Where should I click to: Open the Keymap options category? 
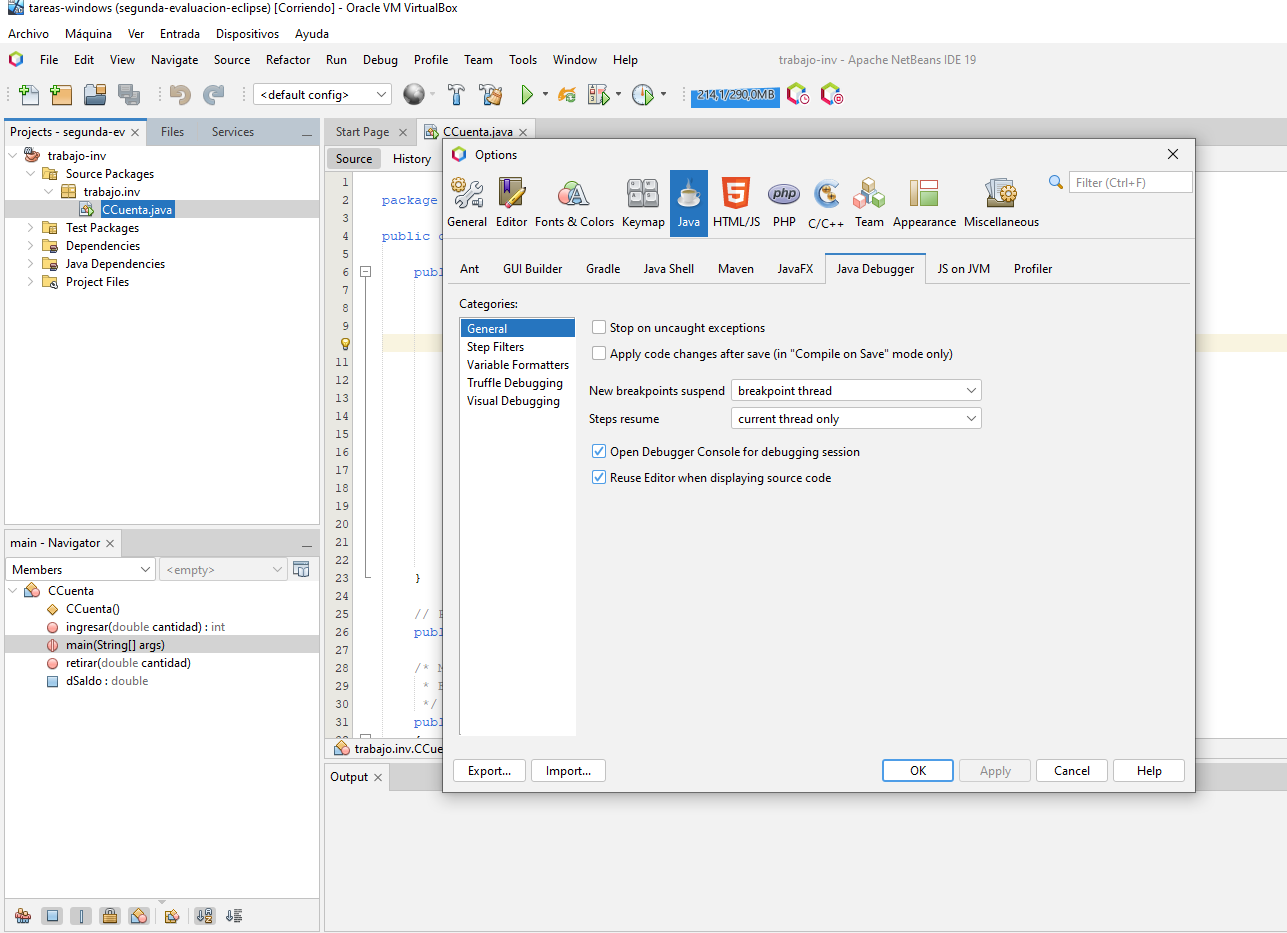(x=643, y=203)
